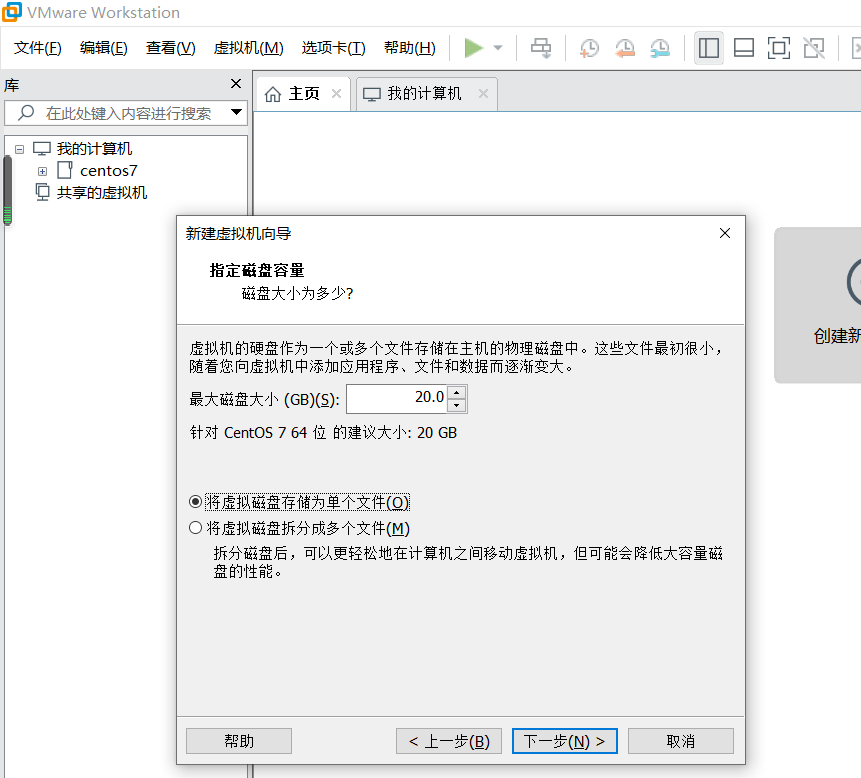Select 将虚拟磁盘拆分成多个文件 option
The height and width of the screenshot is (778, 861).
pos(300,528)
